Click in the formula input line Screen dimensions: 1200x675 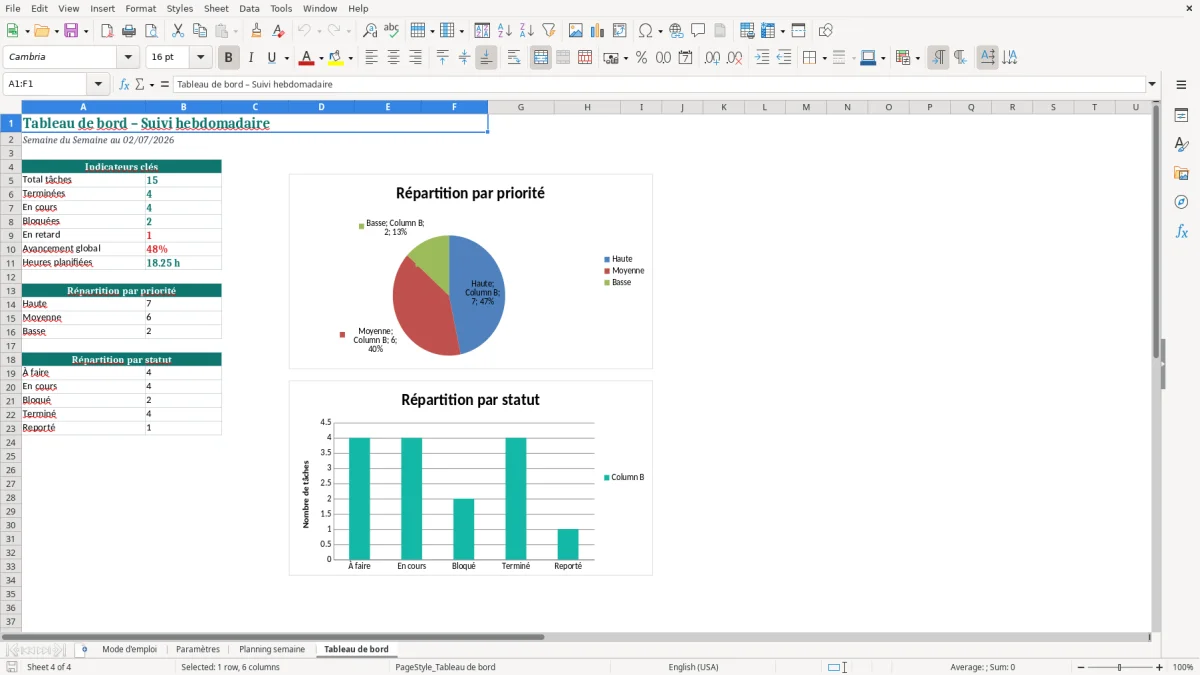tap(658, 85)
